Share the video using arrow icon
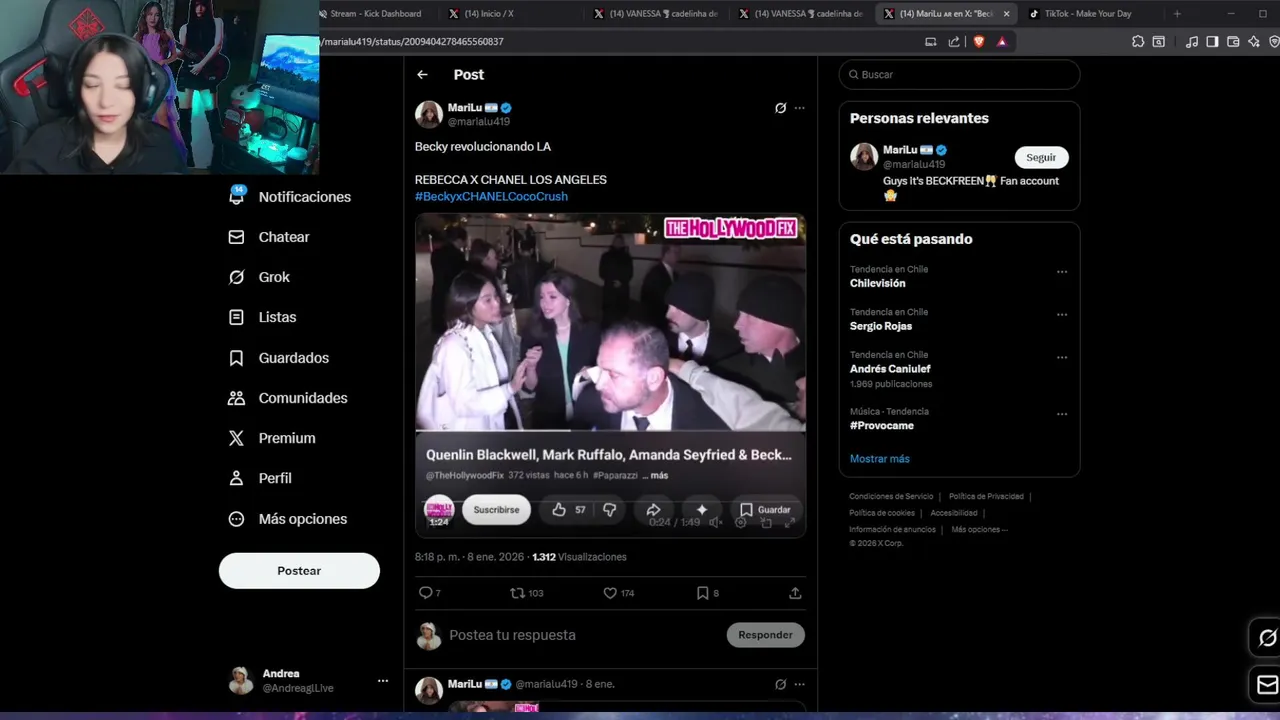Screen dimensions: 1280x720 [653, 510]
